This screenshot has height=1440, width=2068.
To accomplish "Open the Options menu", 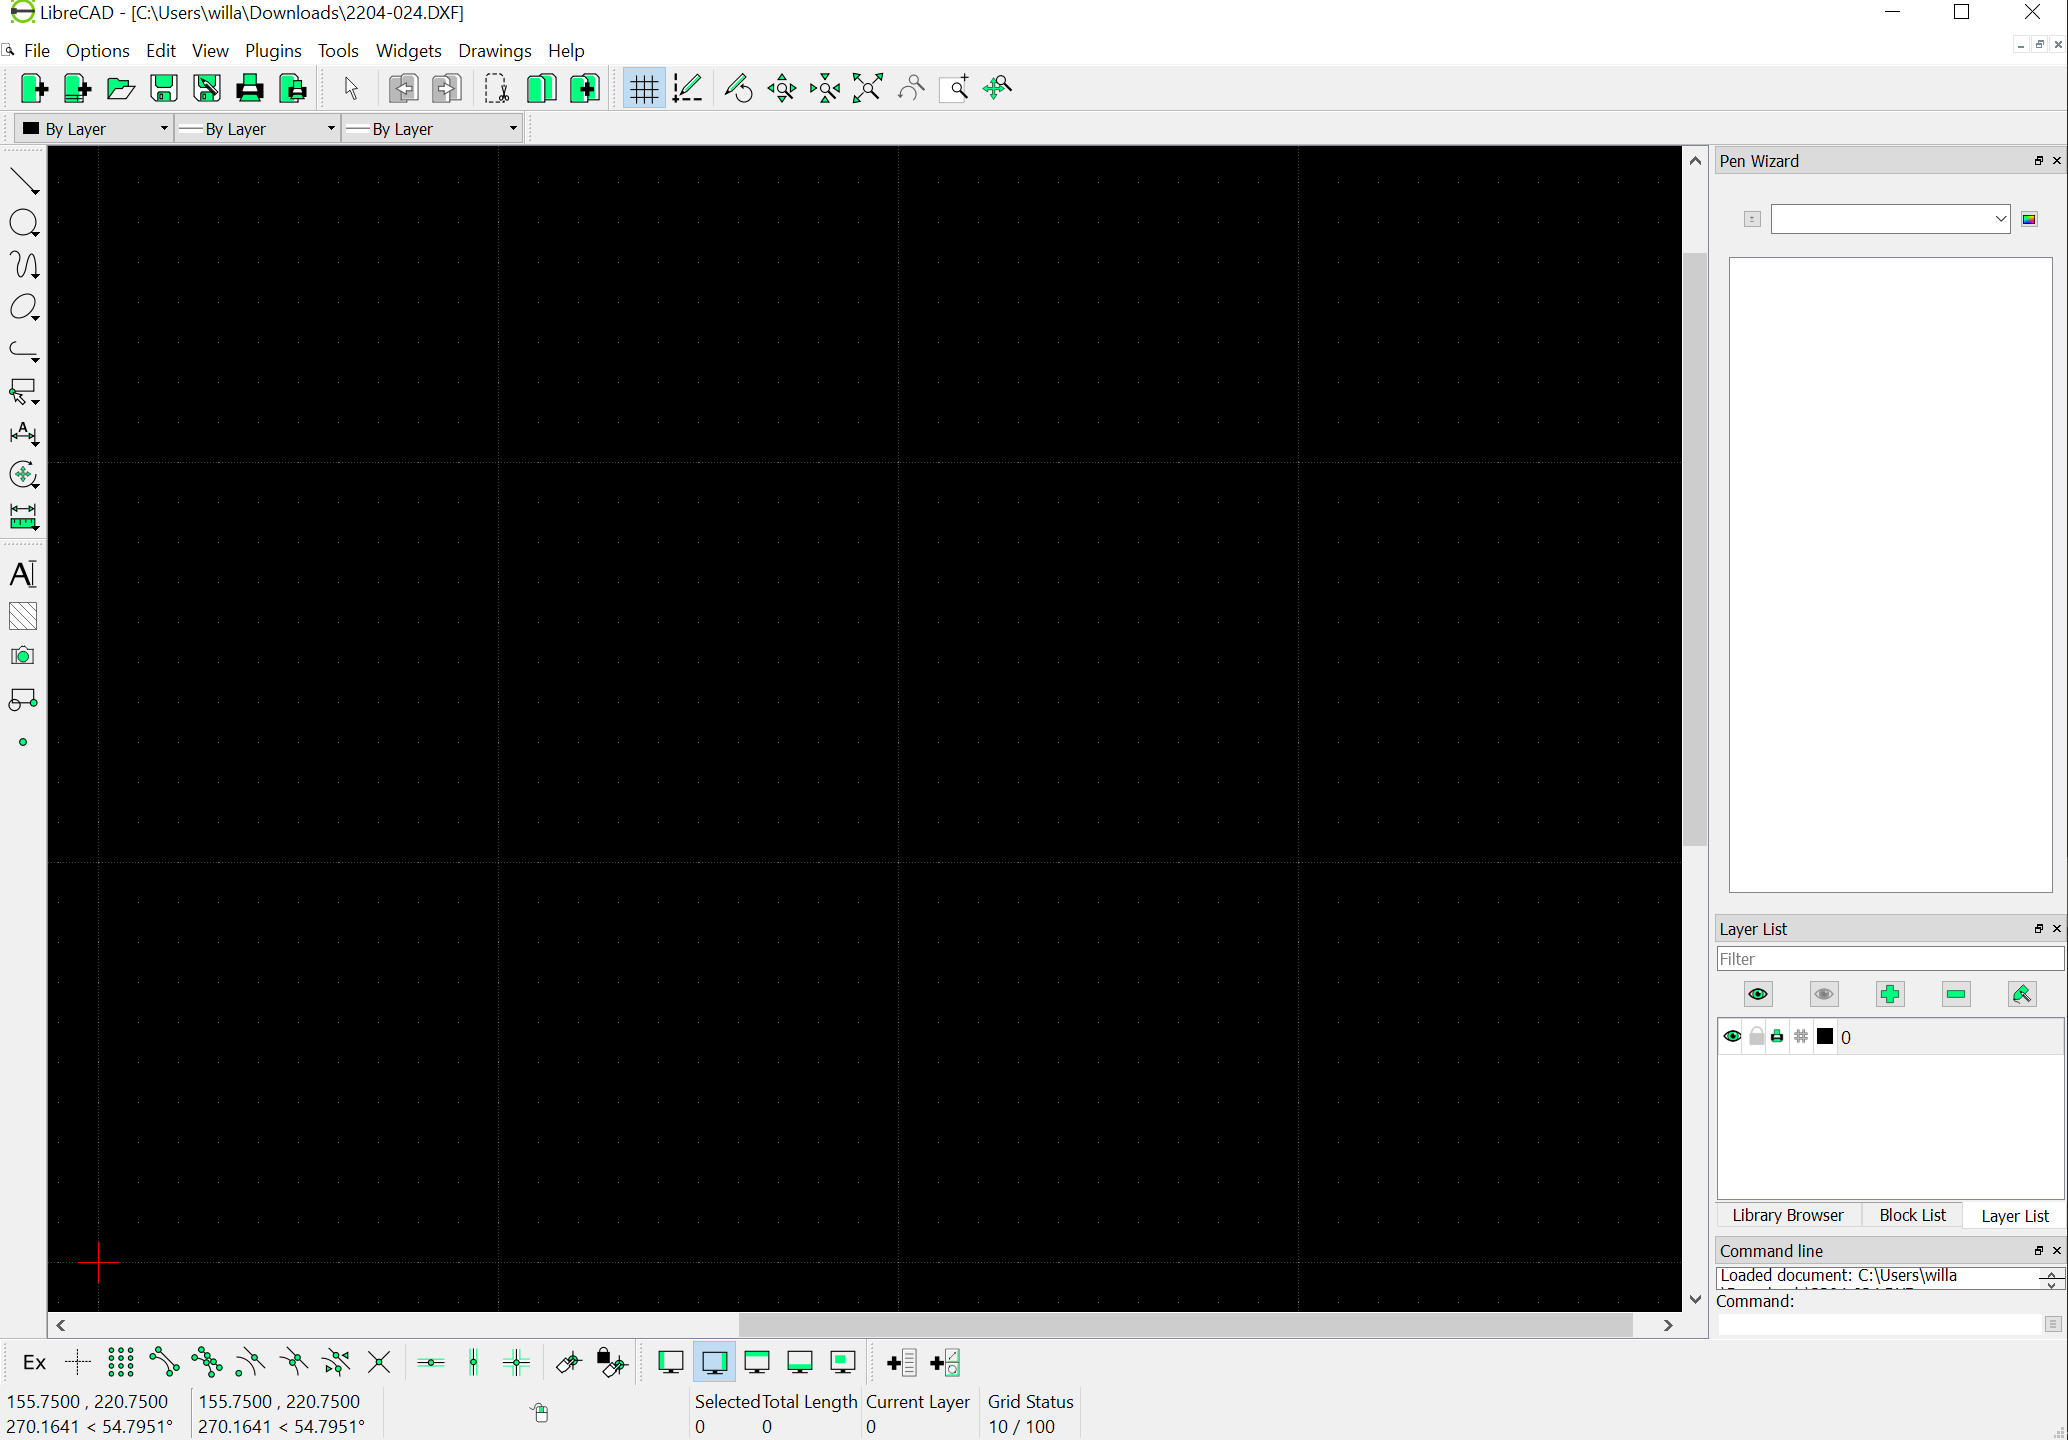I will 98,51.
